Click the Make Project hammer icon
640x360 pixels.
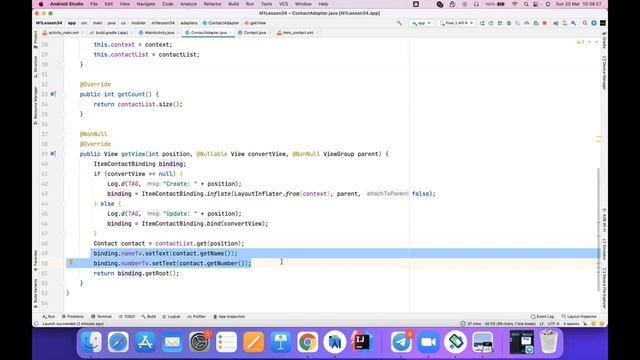[399, 23]
